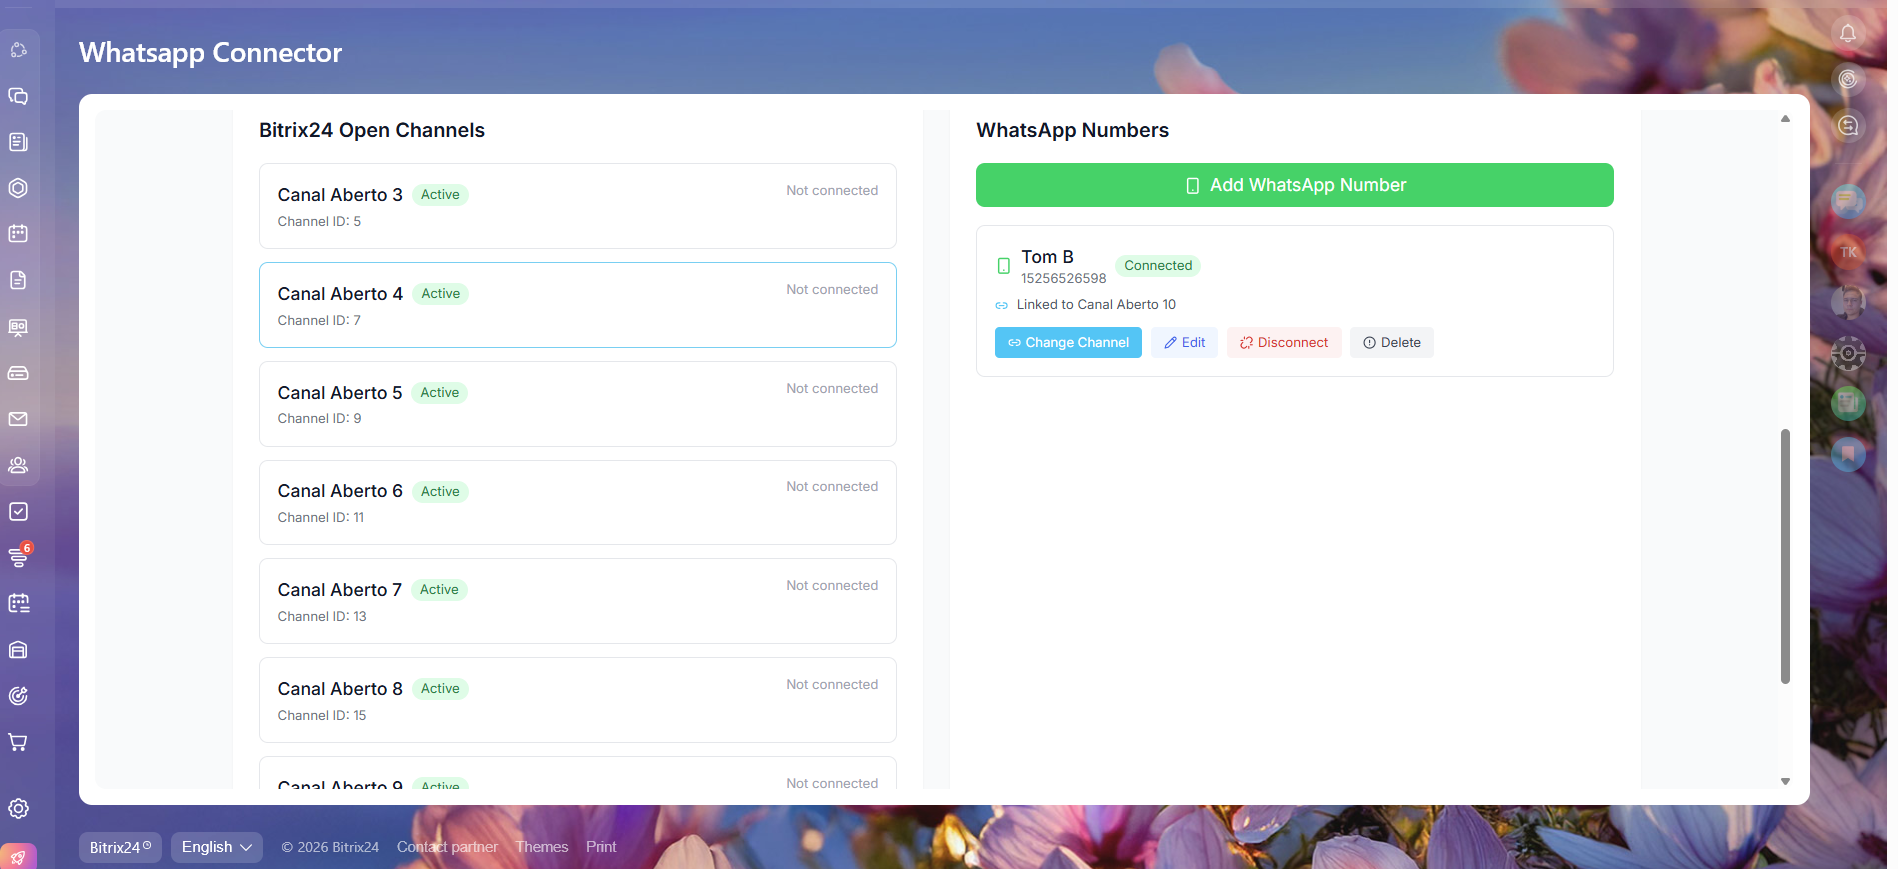The height and width of the screenshot is (869, 1898).
Task: Open the Settings gear in left sidebar
Action: click(18, 808)
